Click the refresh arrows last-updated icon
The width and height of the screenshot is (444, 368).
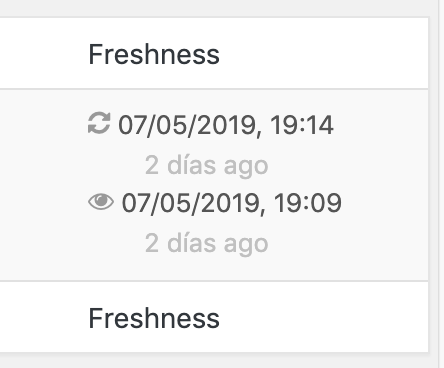(x=99, y=123)
